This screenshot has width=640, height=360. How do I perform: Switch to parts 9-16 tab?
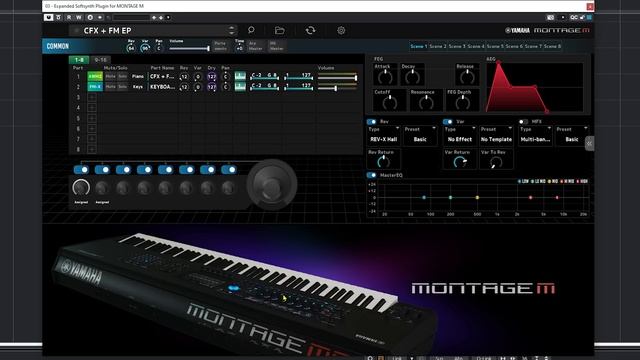tap(100, 60)
